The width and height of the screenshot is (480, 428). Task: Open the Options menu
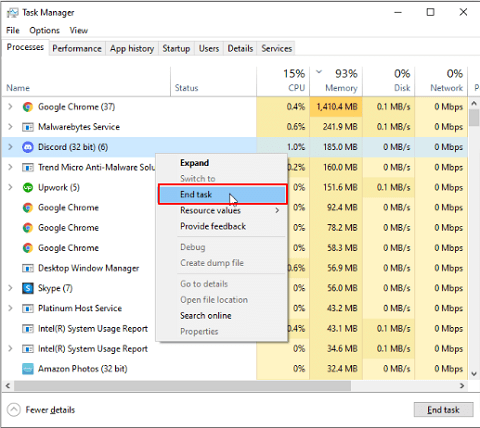tap(44, 30)
